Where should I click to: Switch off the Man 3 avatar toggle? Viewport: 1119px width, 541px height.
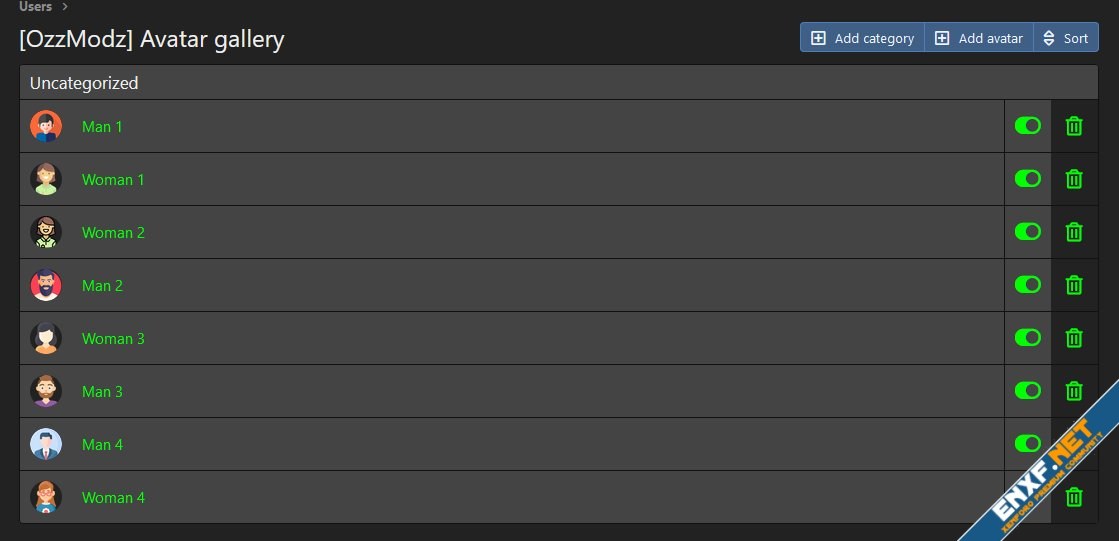point(1027,391)
